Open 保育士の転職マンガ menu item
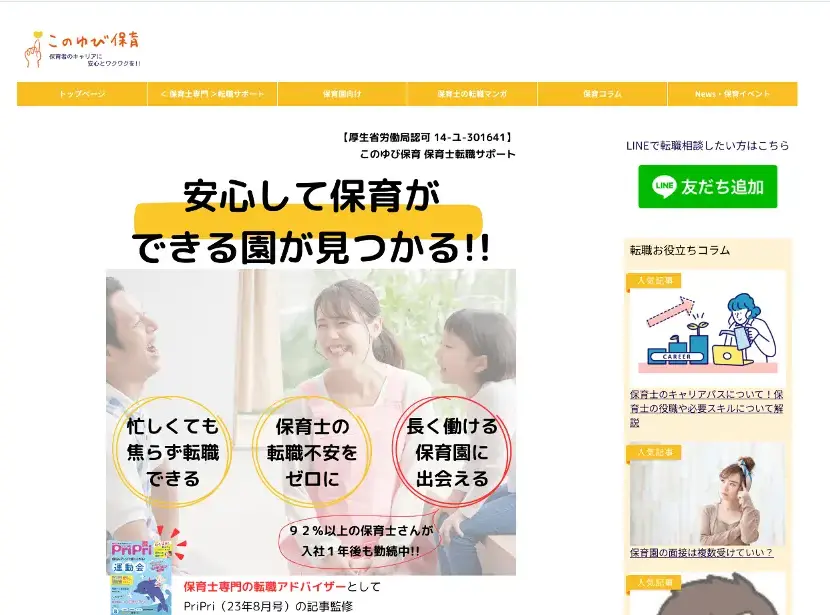Viewport: 830px width, 615px height. (x=472, y=94)
